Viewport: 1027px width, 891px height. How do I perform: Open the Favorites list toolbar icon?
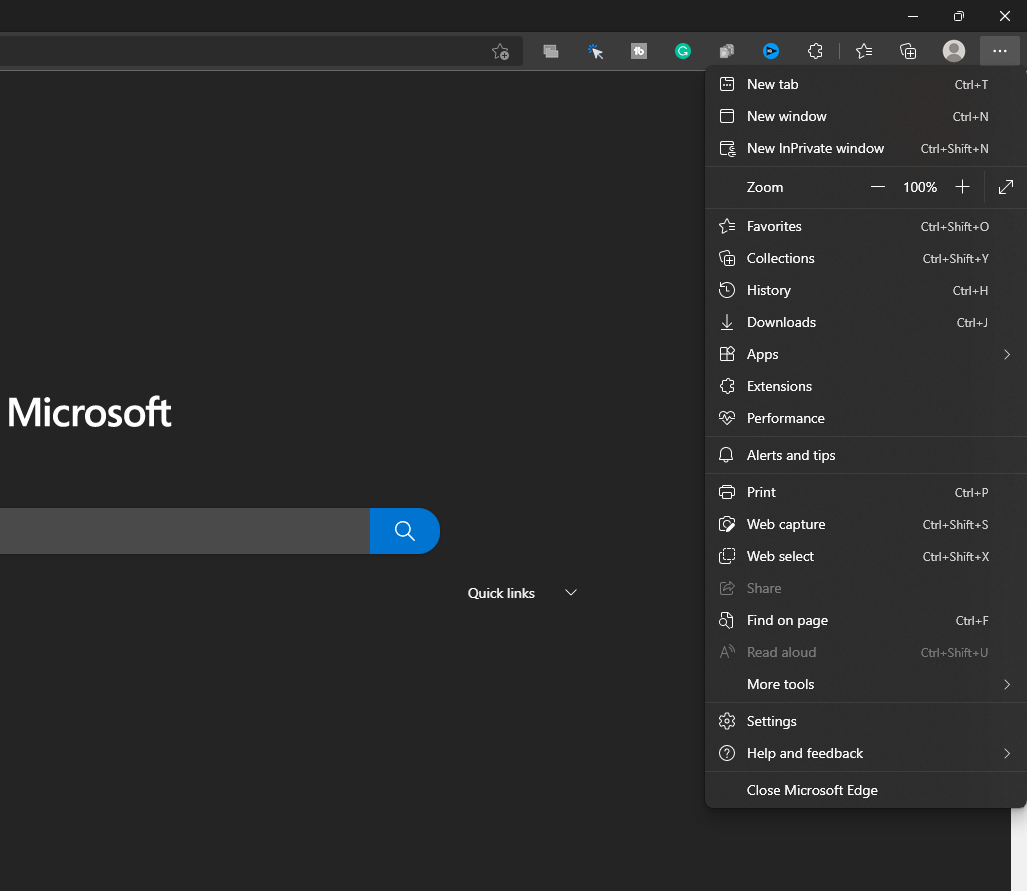864,51
